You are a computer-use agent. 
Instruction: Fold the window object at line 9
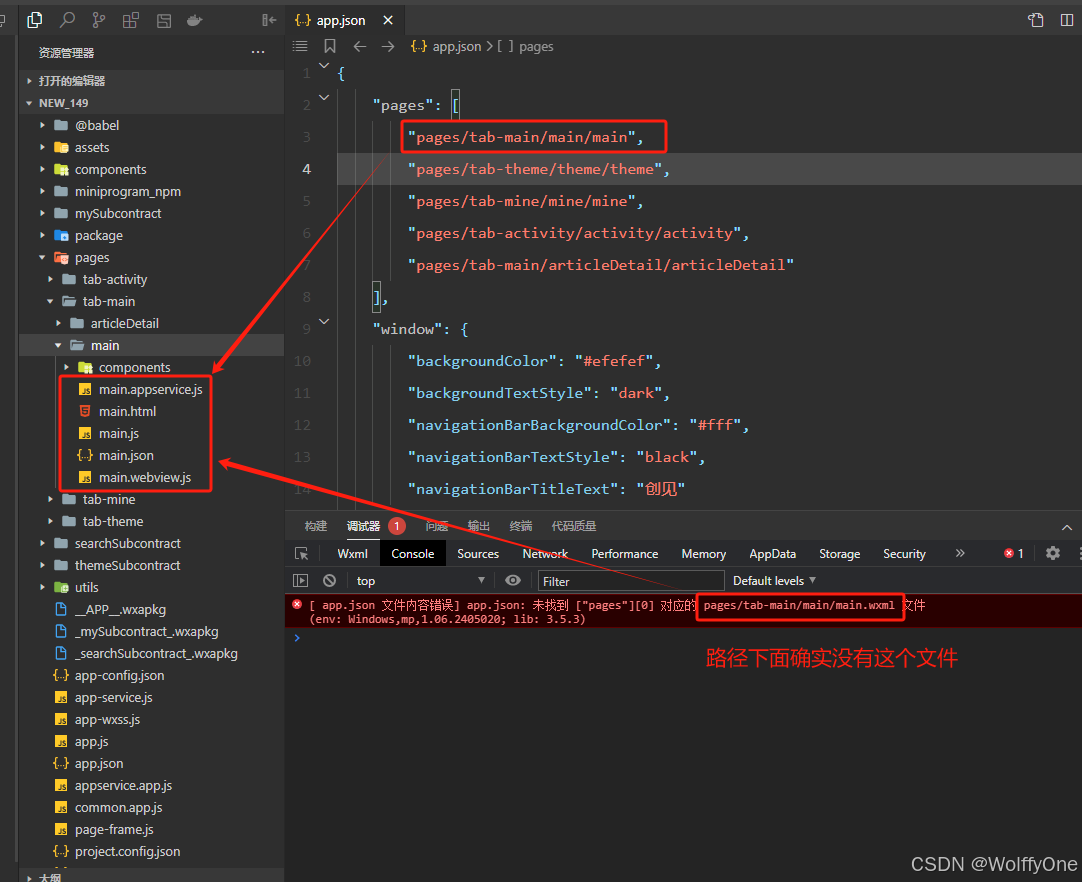click(324, 322)
